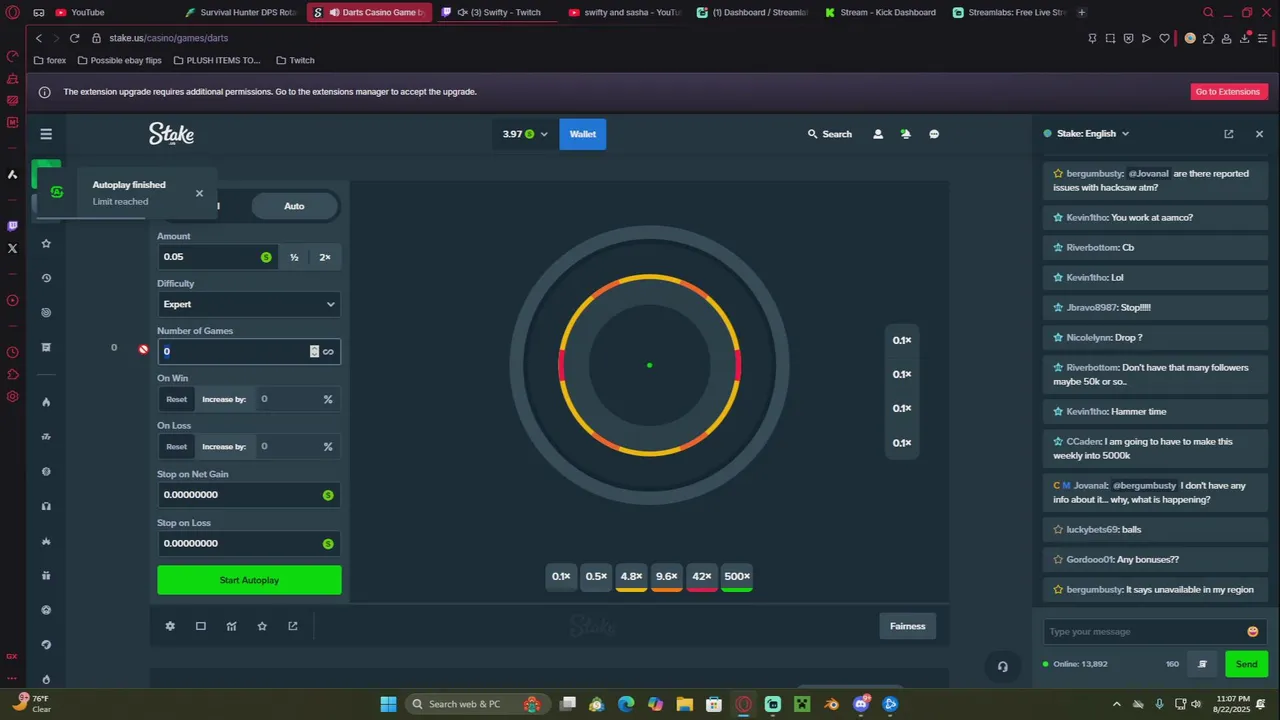Pop out the chat panel
This screenshot has height=720, width=1280.
1229,134
